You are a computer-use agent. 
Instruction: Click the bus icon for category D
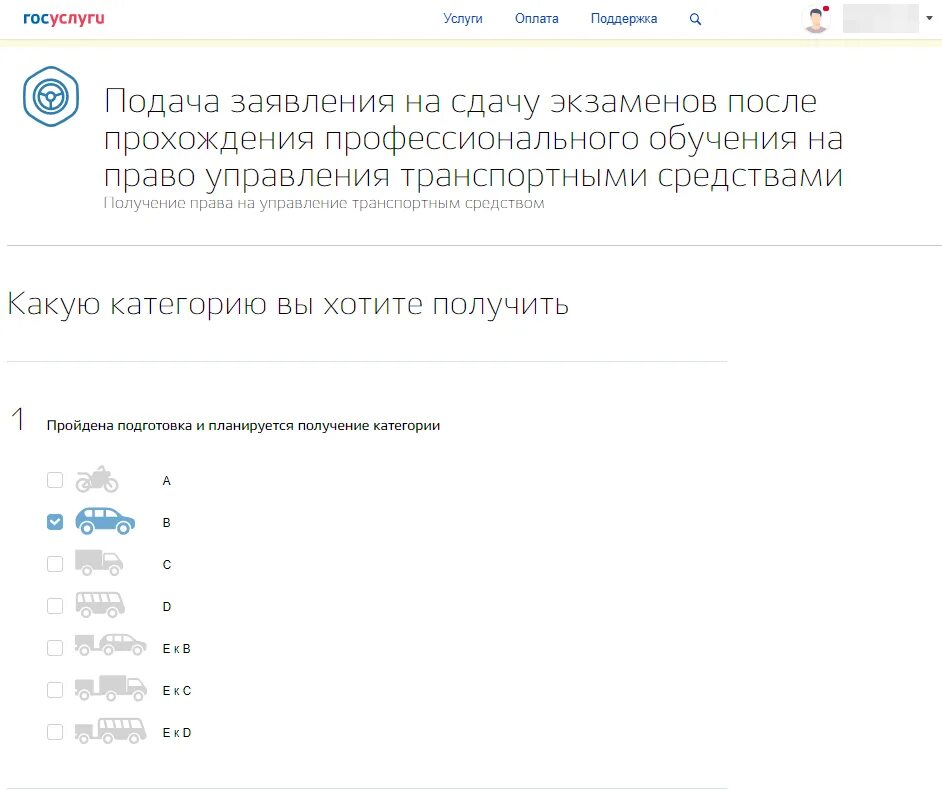[100, 605]
